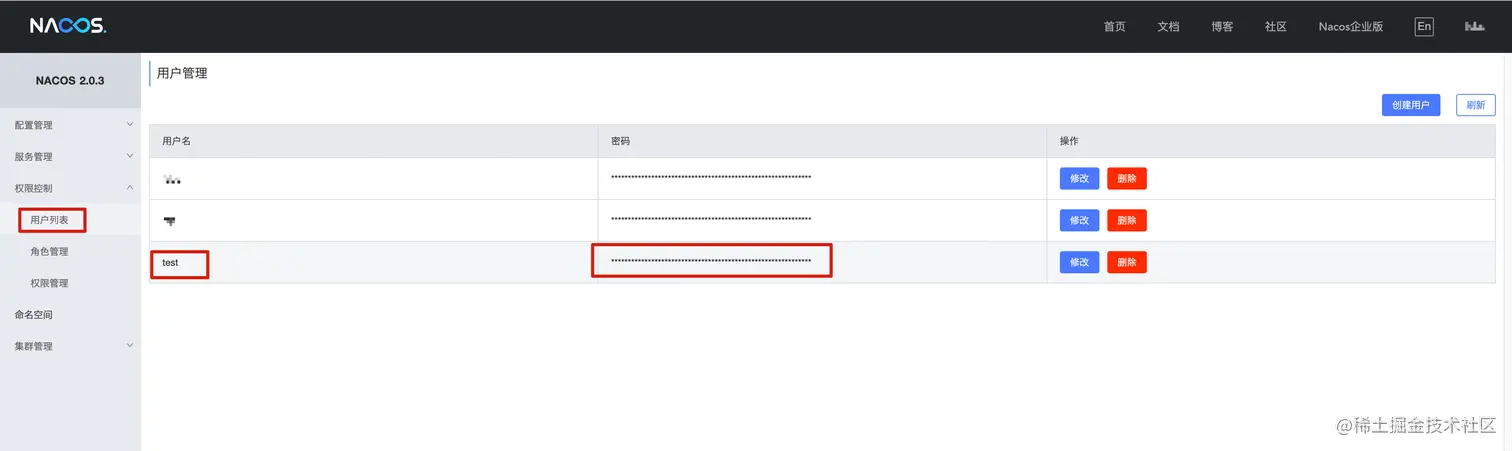Viewport: 1512px width, 451px height.
Task: Select the test username cell
Action: 171,263
